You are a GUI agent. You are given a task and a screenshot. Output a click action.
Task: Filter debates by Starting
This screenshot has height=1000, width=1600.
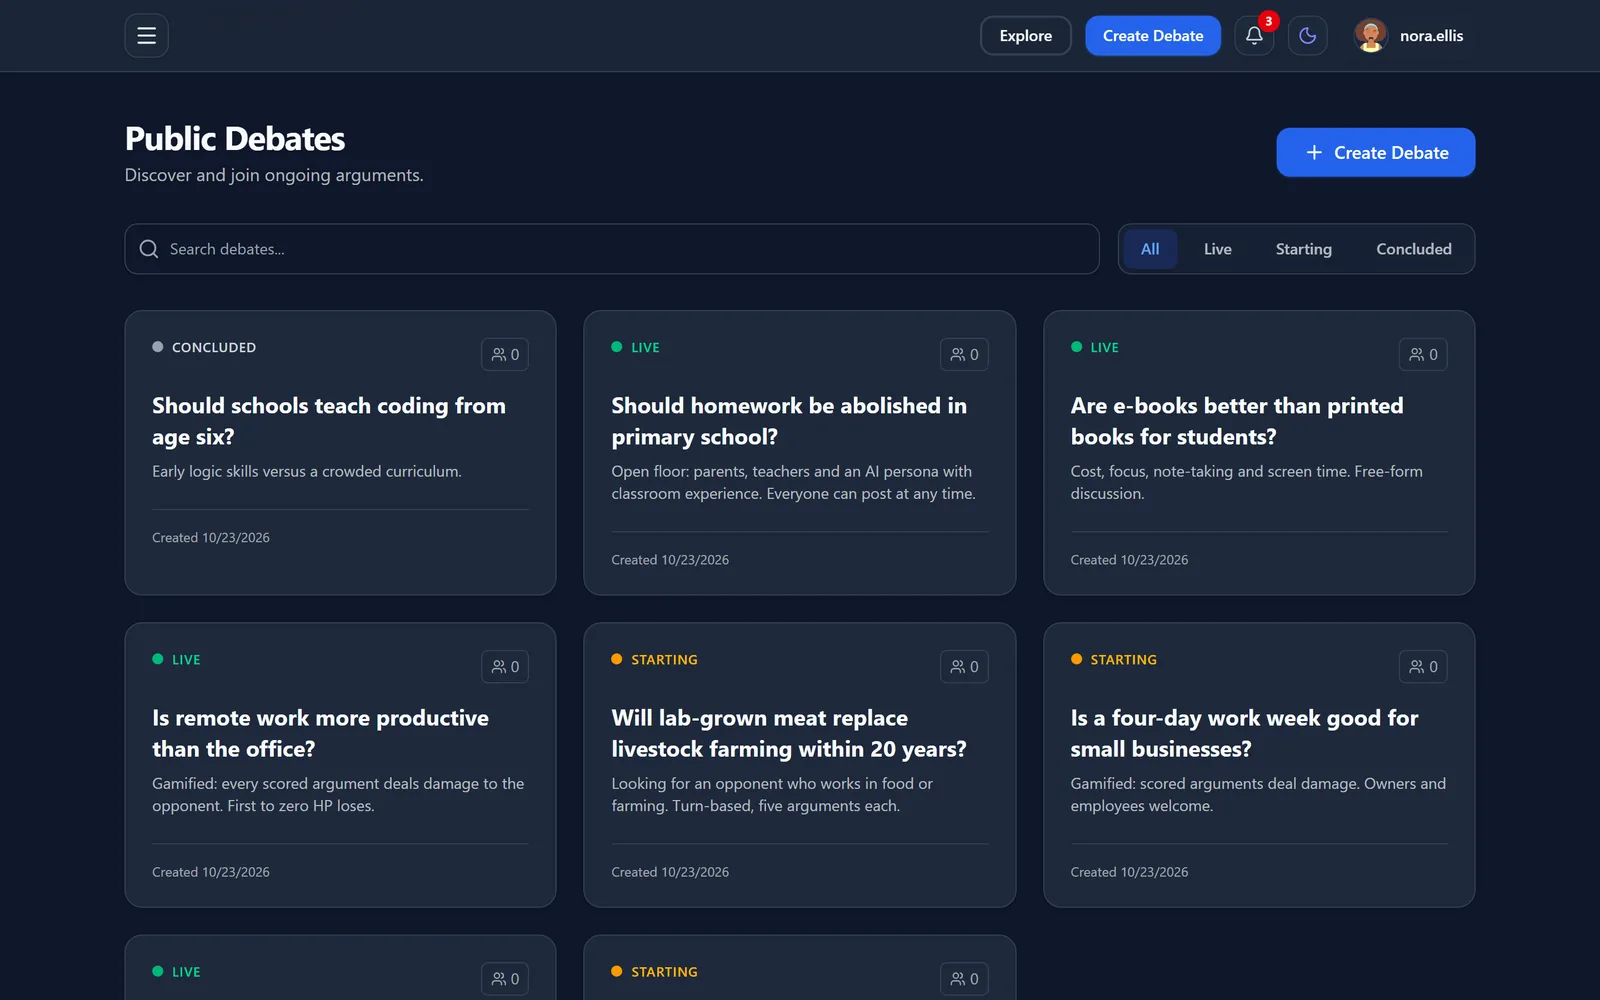[x=1303, y=249]
